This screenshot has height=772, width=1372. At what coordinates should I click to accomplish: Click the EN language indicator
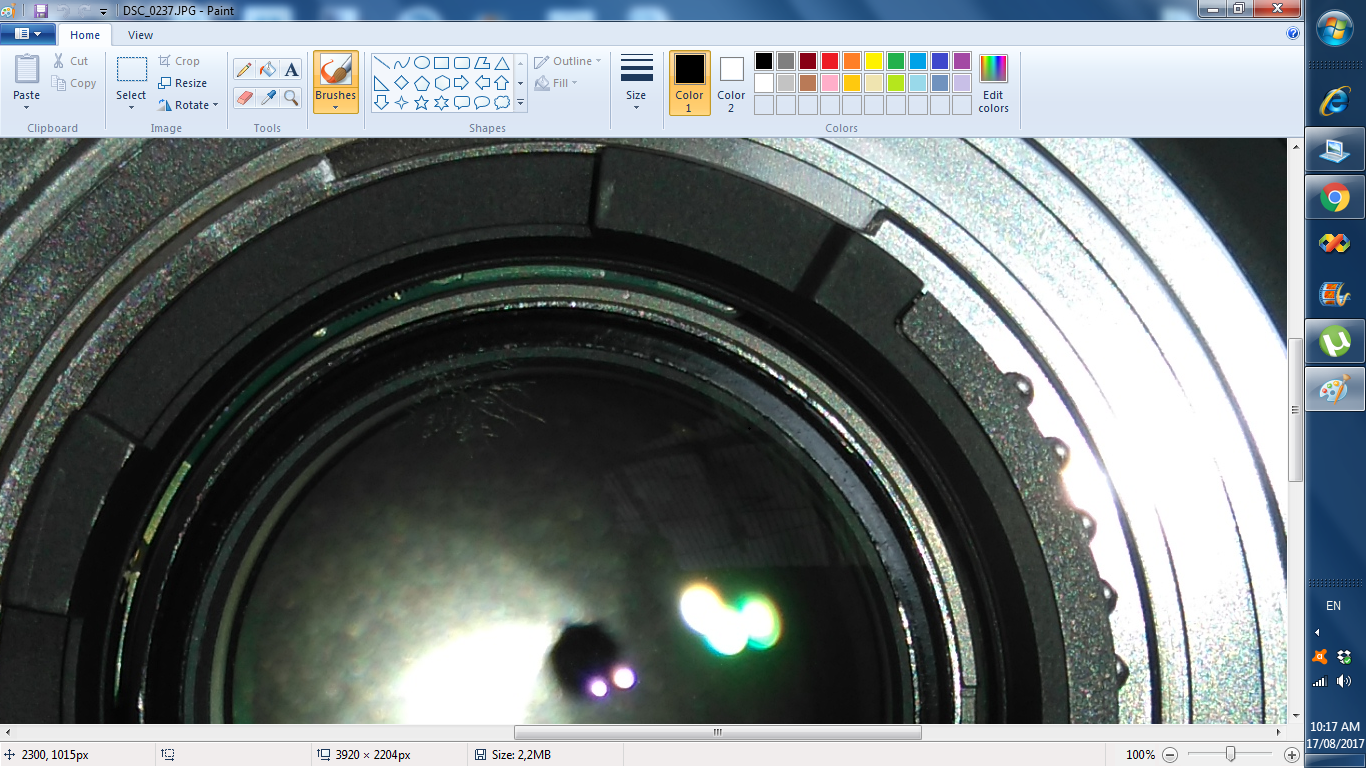click(x=1333, y=606)
